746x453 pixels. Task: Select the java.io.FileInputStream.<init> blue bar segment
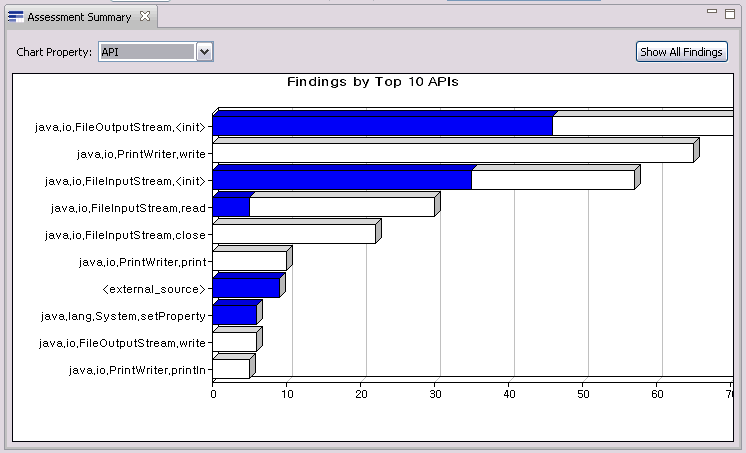pyautogui.click(x=342, y=180)
